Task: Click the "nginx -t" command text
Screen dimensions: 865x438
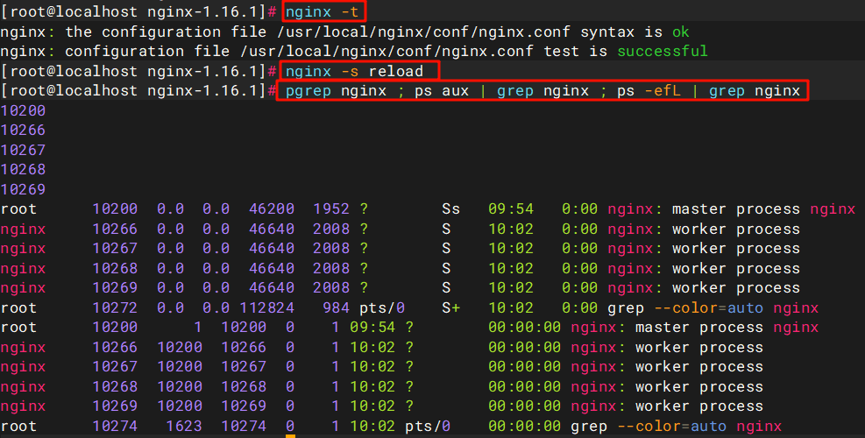Action: [x=322, y=12]
